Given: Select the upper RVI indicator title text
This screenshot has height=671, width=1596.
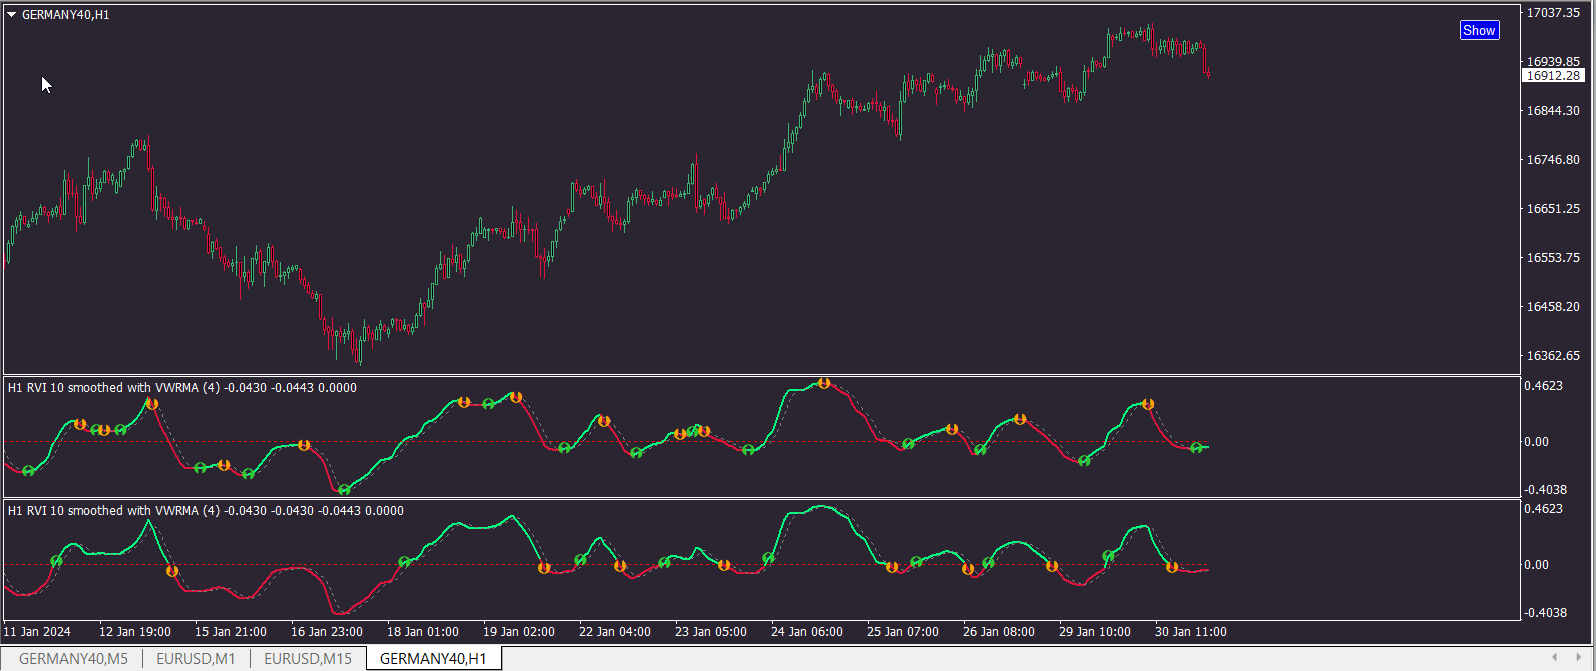Looking at the screenshot, I should tap(182, 388).
